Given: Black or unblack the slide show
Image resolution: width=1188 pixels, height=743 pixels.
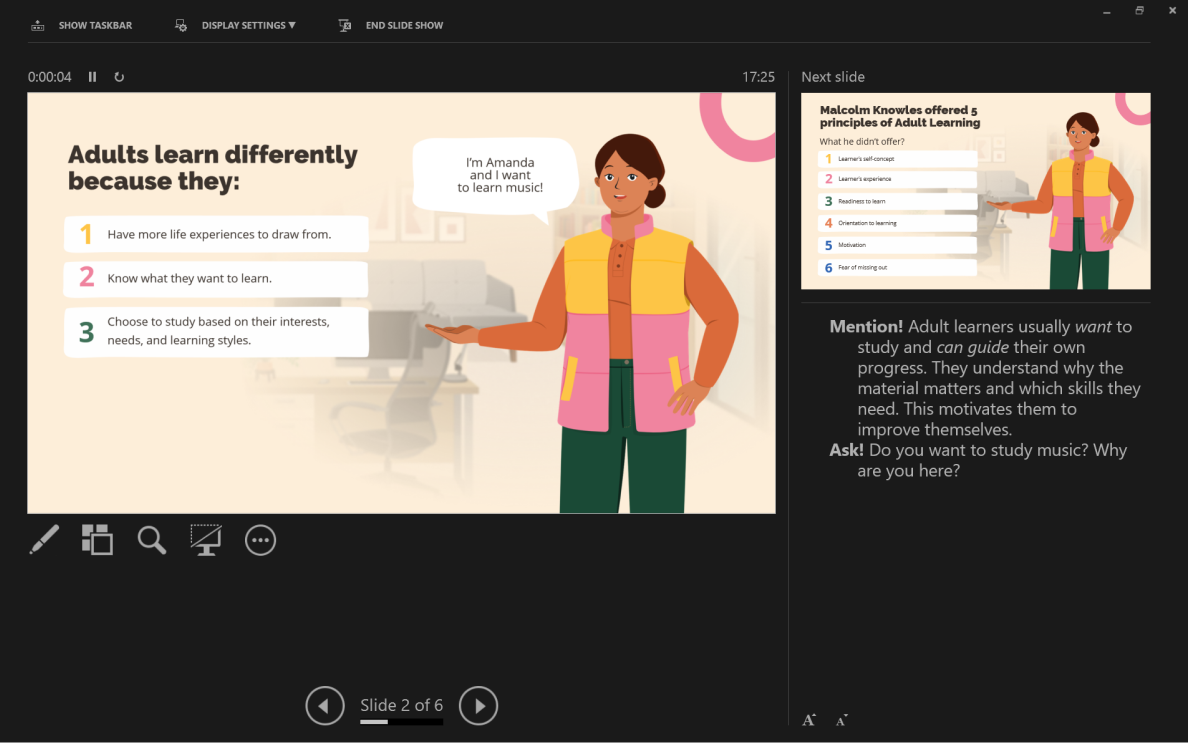Looking at the screenshot, I should coord(205,540).
